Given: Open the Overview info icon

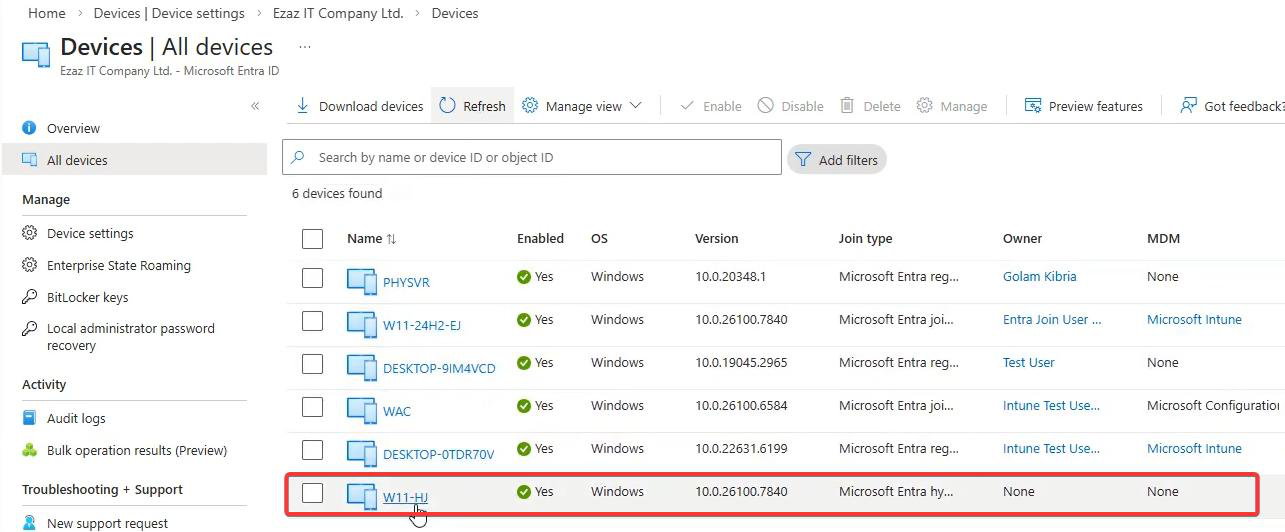Looking at the screenshot, I should coord(29,128).
